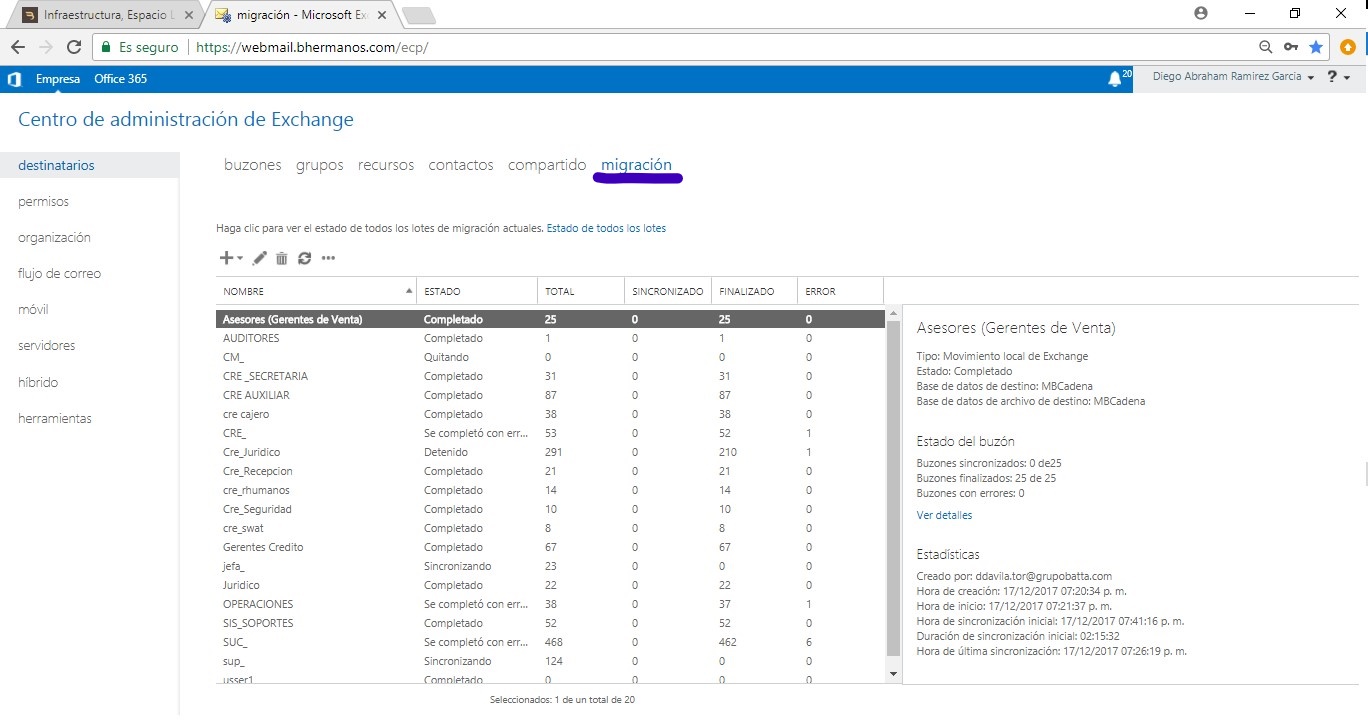
Task: Switch to the buzones tab
Action: [252, 165]
